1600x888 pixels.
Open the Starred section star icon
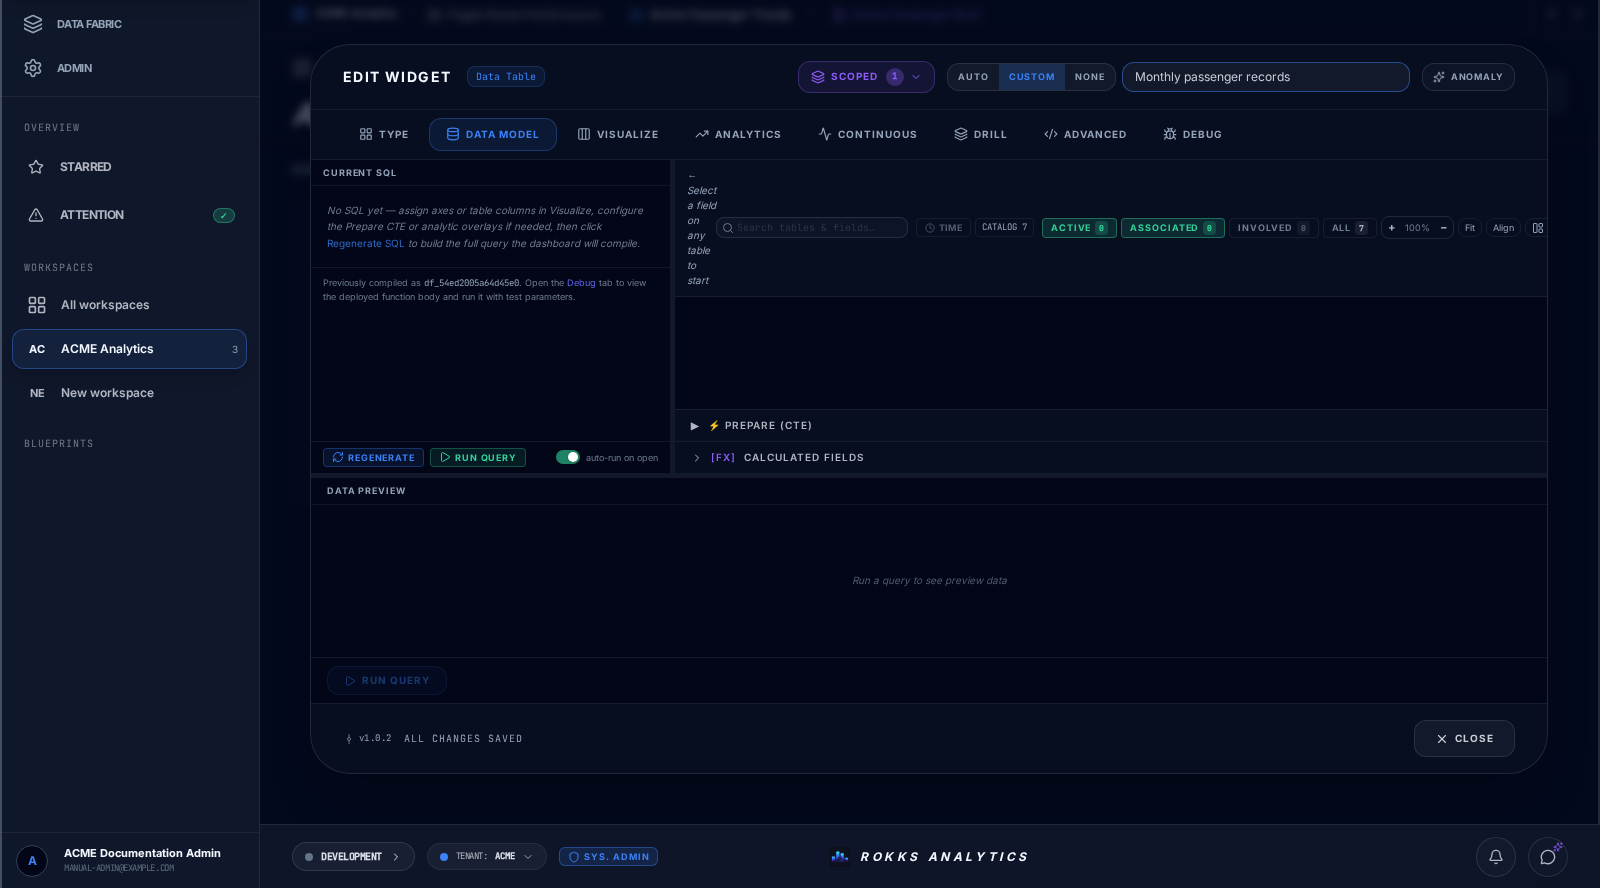click(36, 167)
